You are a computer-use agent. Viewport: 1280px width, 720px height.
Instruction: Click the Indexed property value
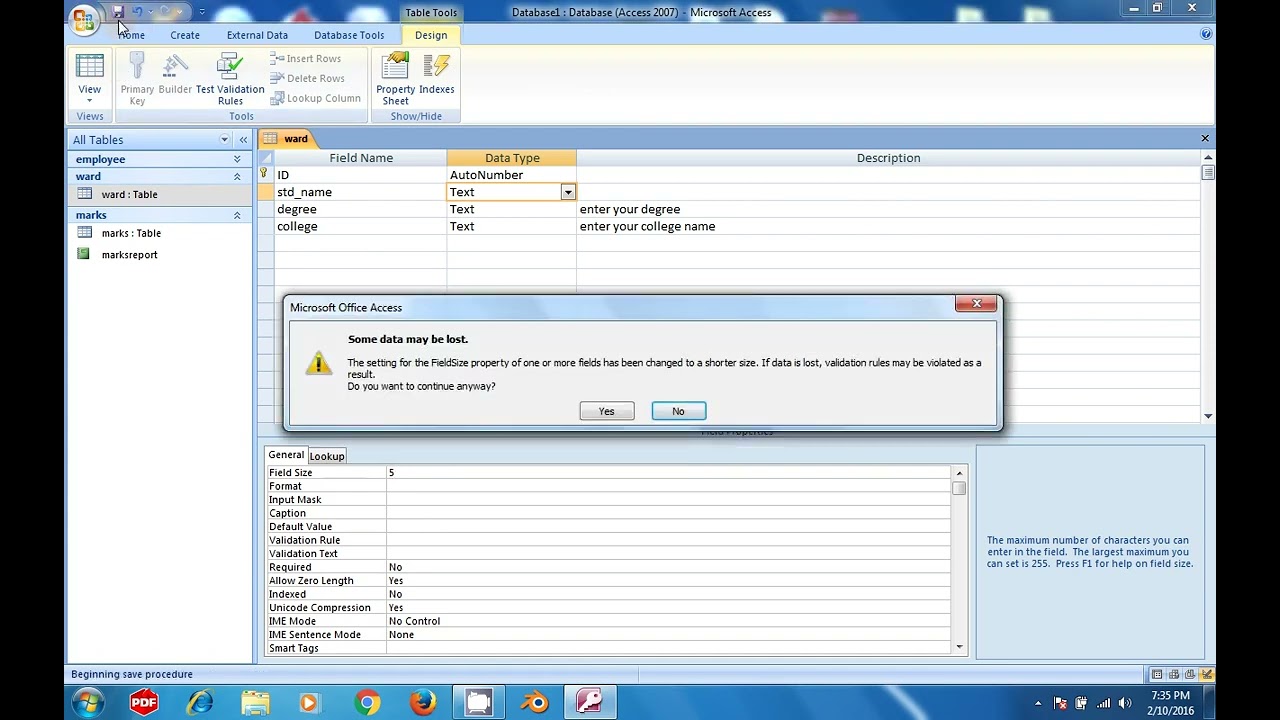coord(668,594)
